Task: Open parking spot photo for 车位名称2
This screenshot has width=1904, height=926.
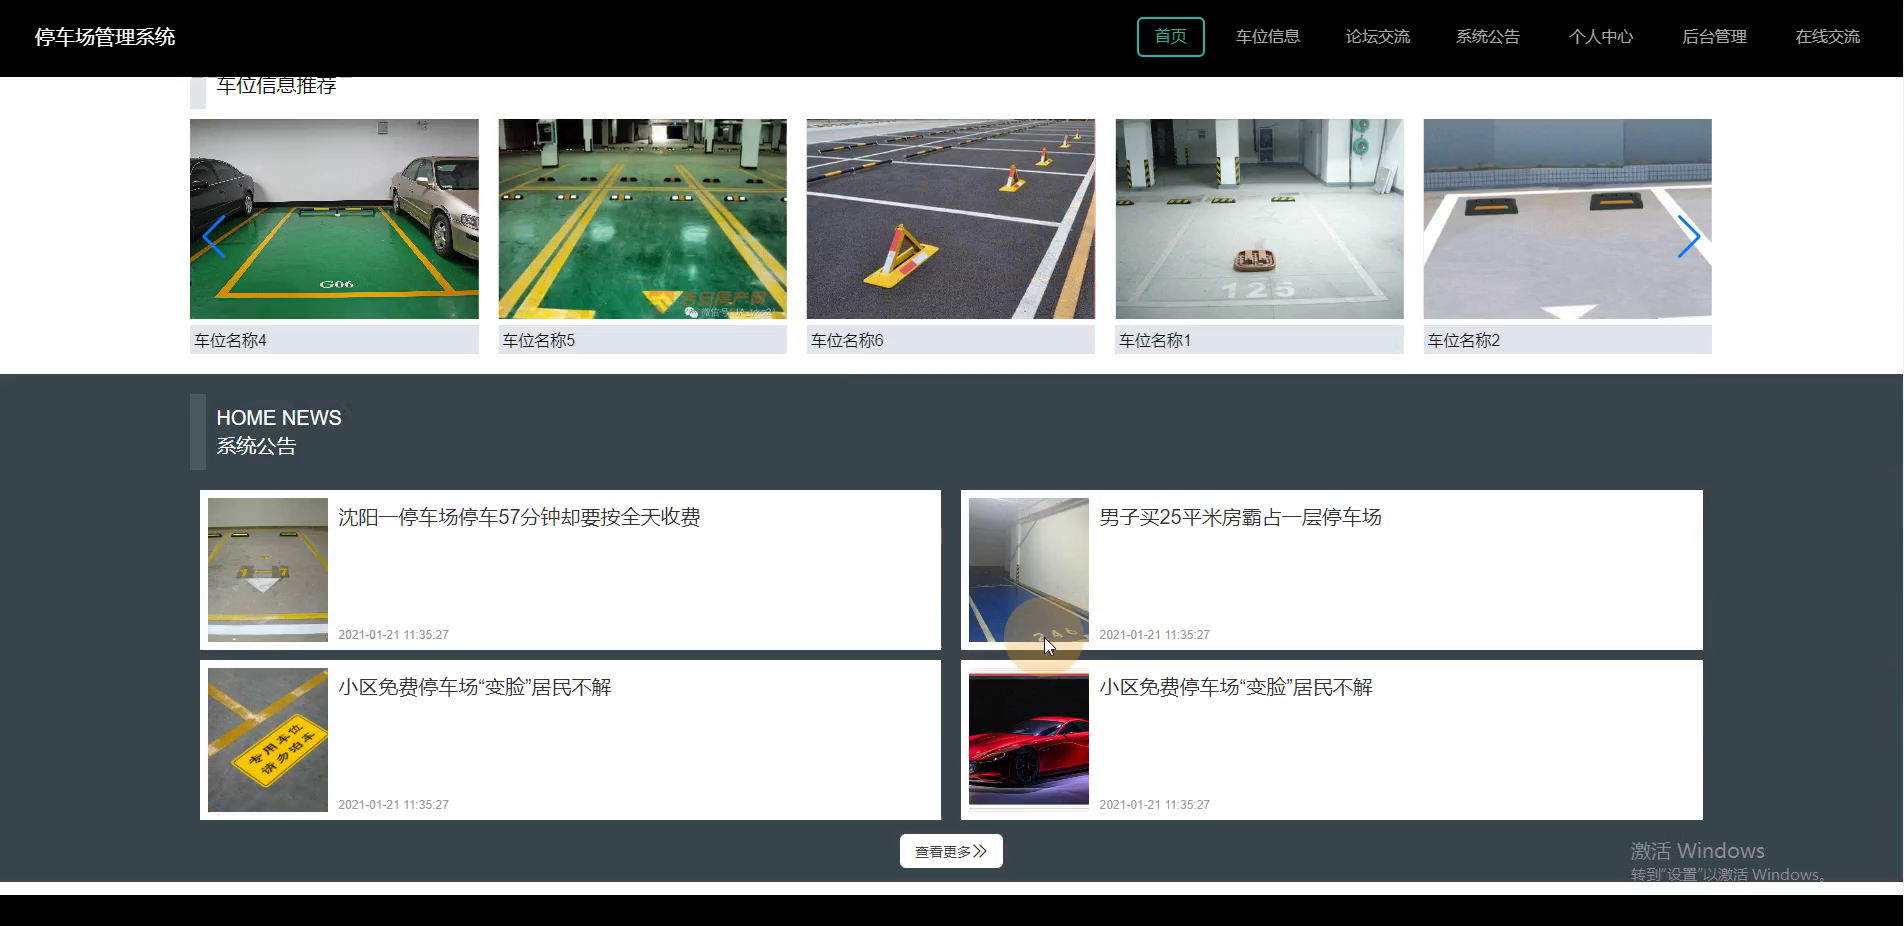Action: point(1567,219)
